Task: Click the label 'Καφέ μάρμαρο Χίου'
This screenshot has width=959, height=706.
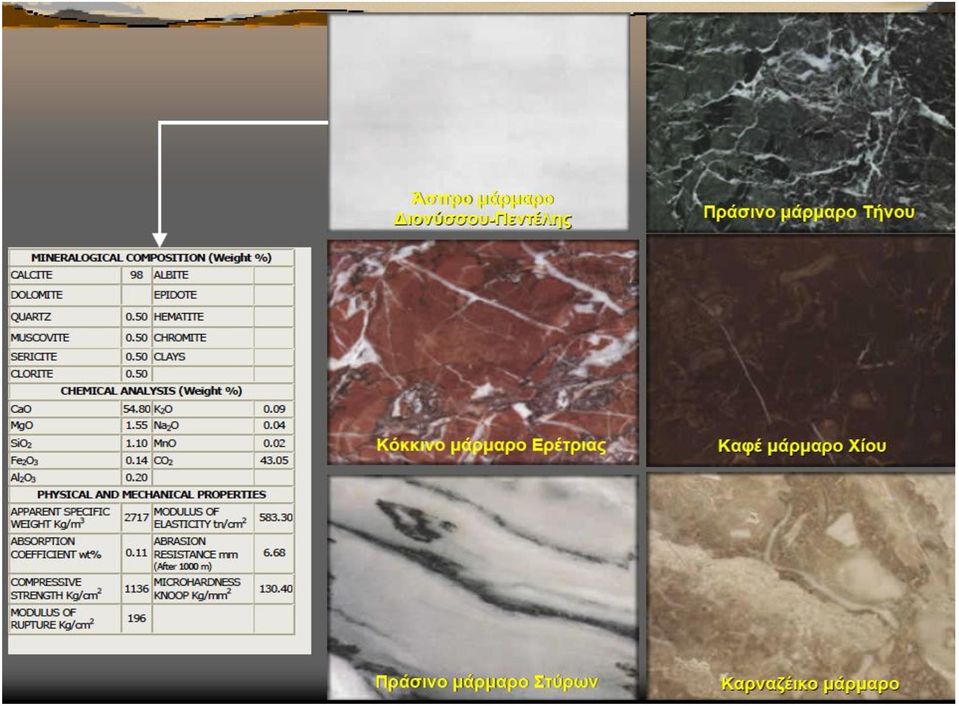Action: coord(801,445)
